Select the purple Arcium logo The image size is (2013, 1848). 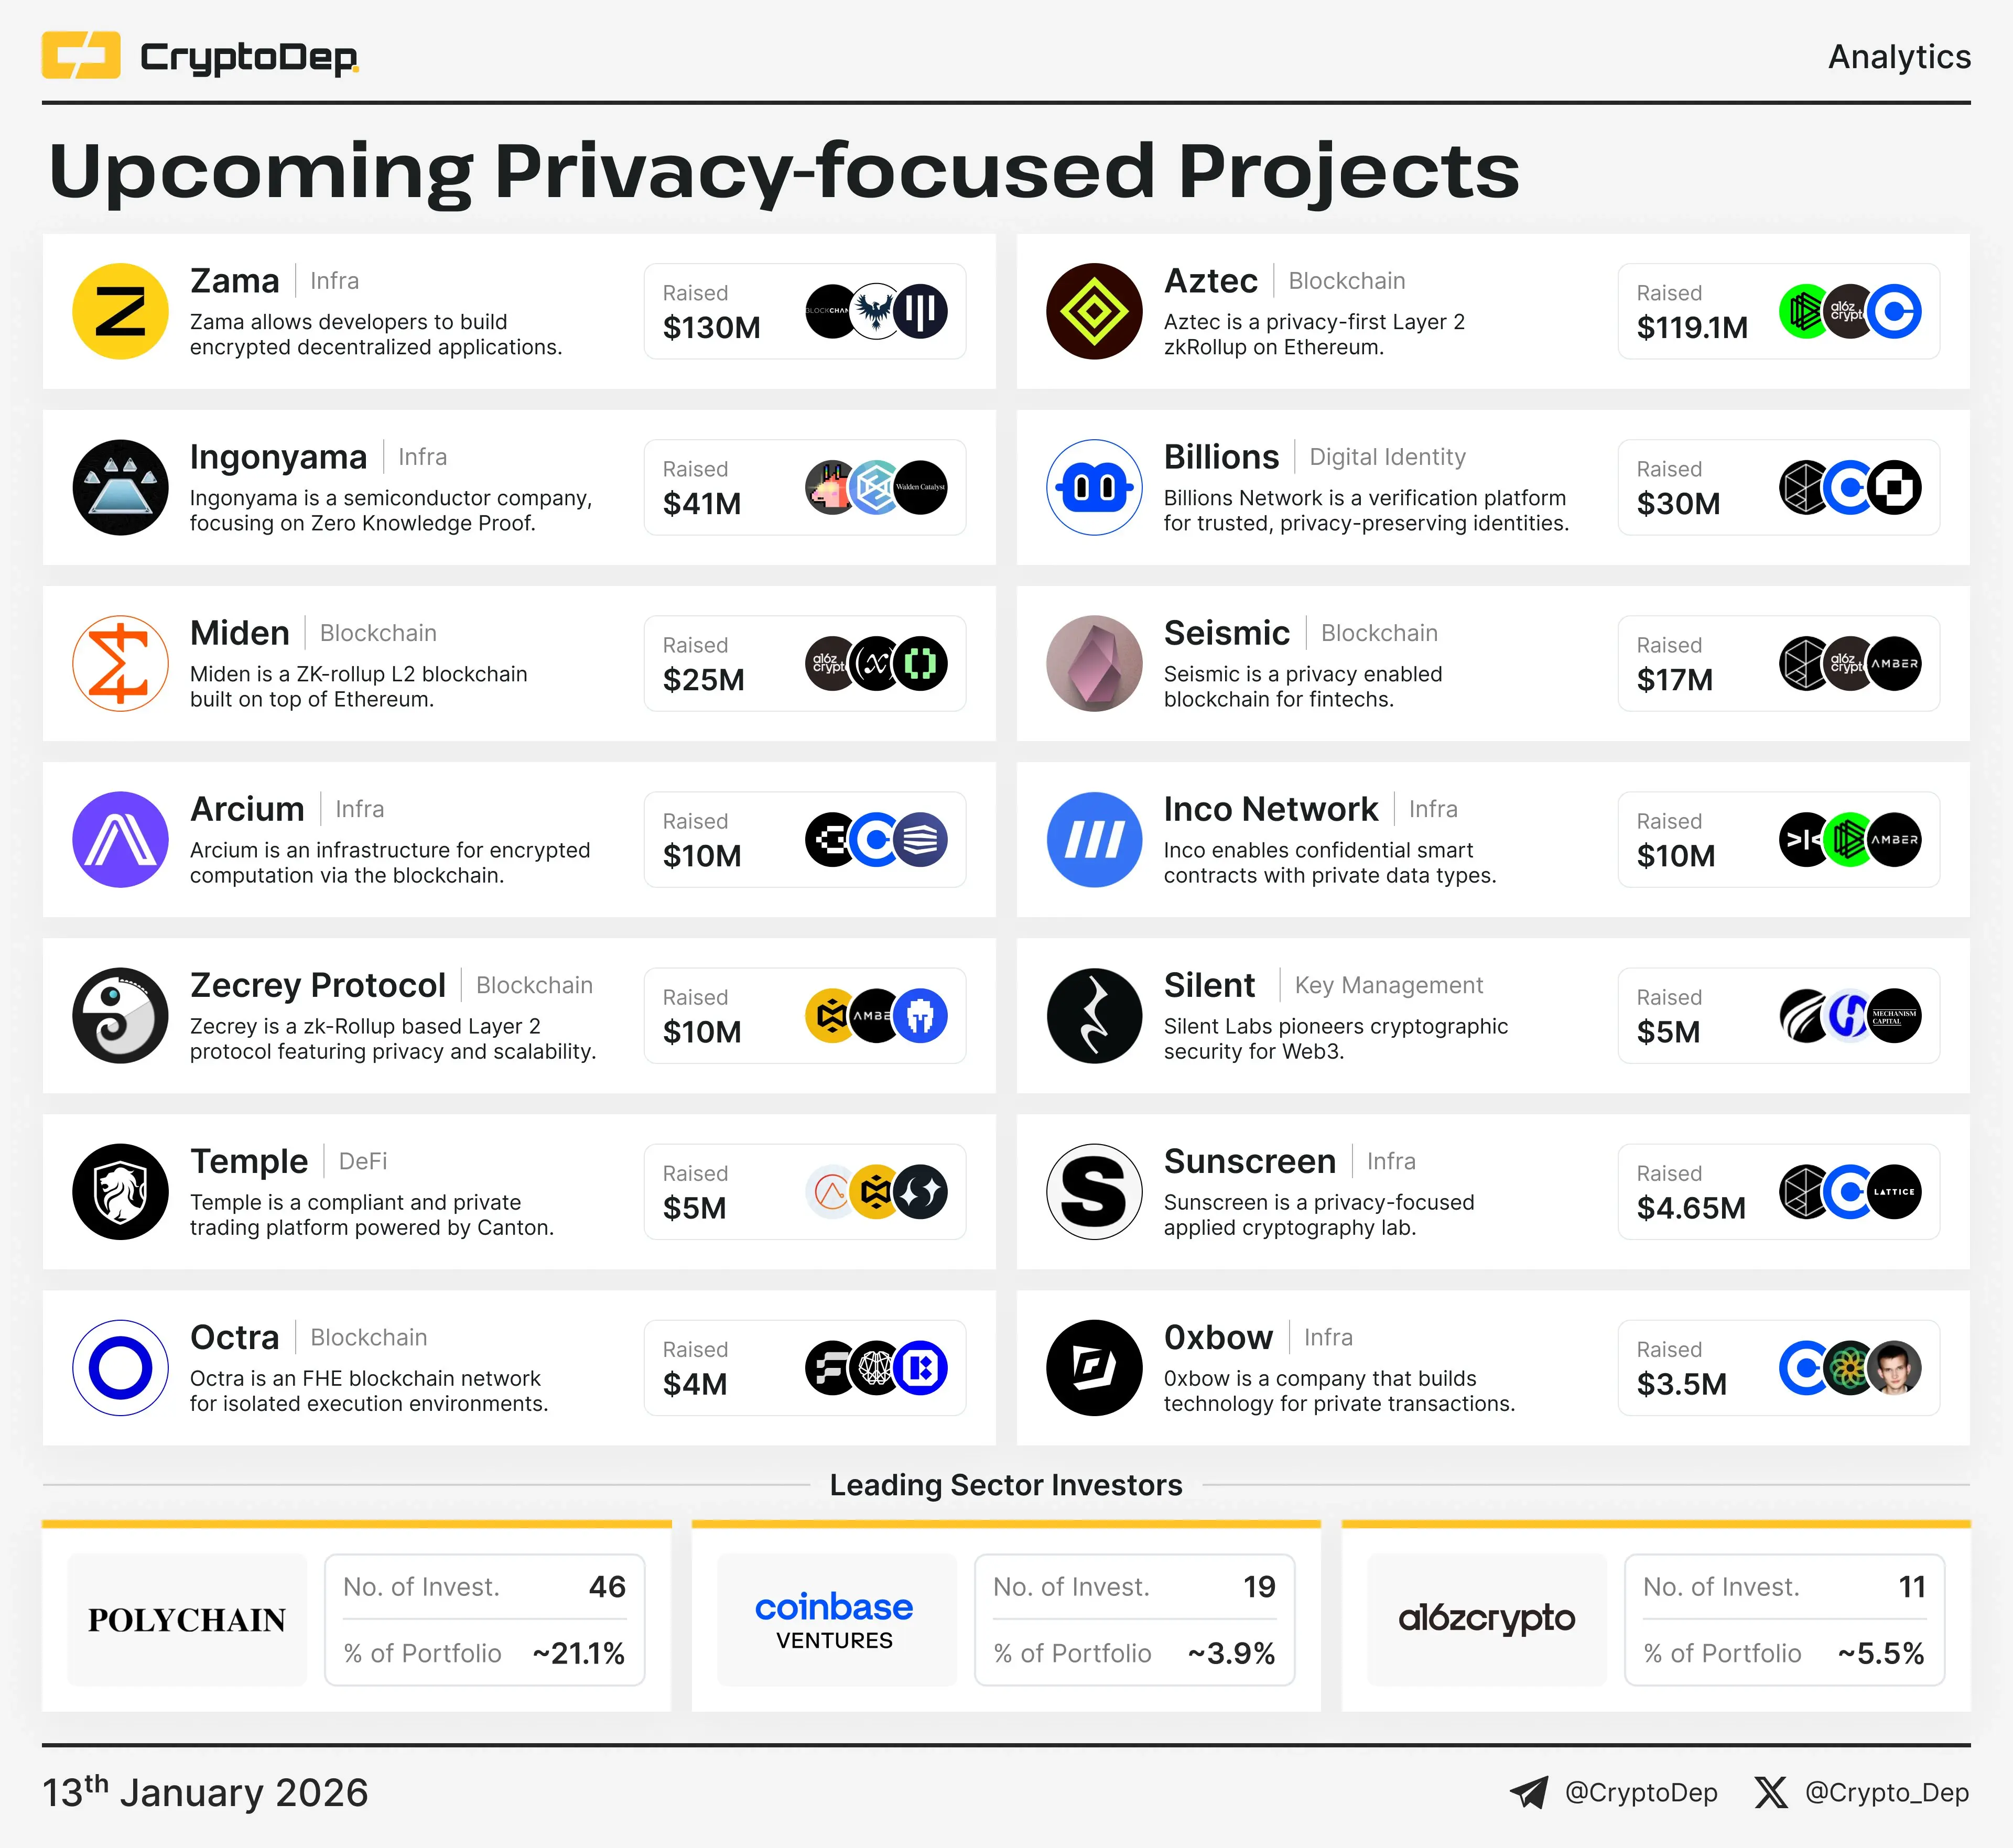tap(120, 839)
